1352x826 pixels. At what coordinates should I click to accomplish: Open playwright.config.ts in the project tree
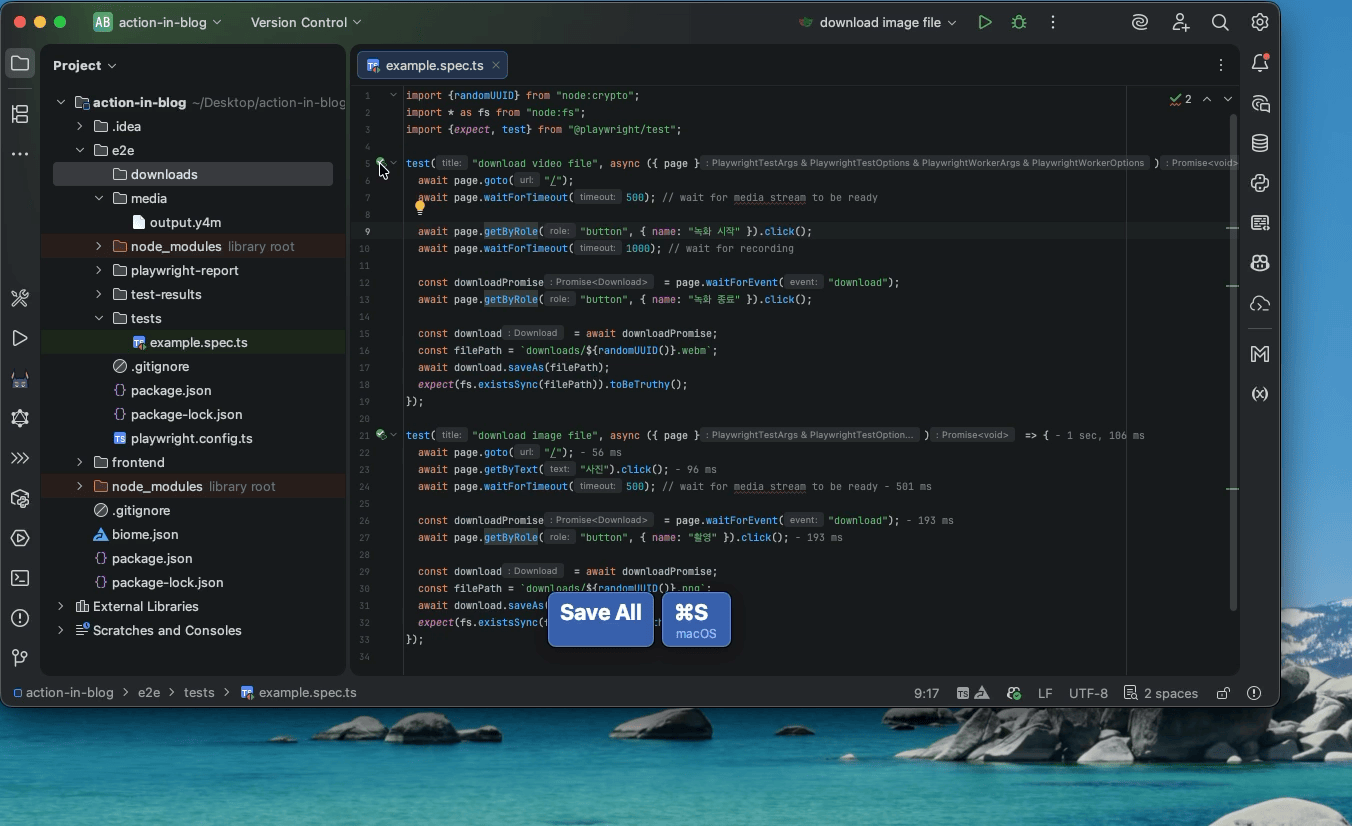191,438
